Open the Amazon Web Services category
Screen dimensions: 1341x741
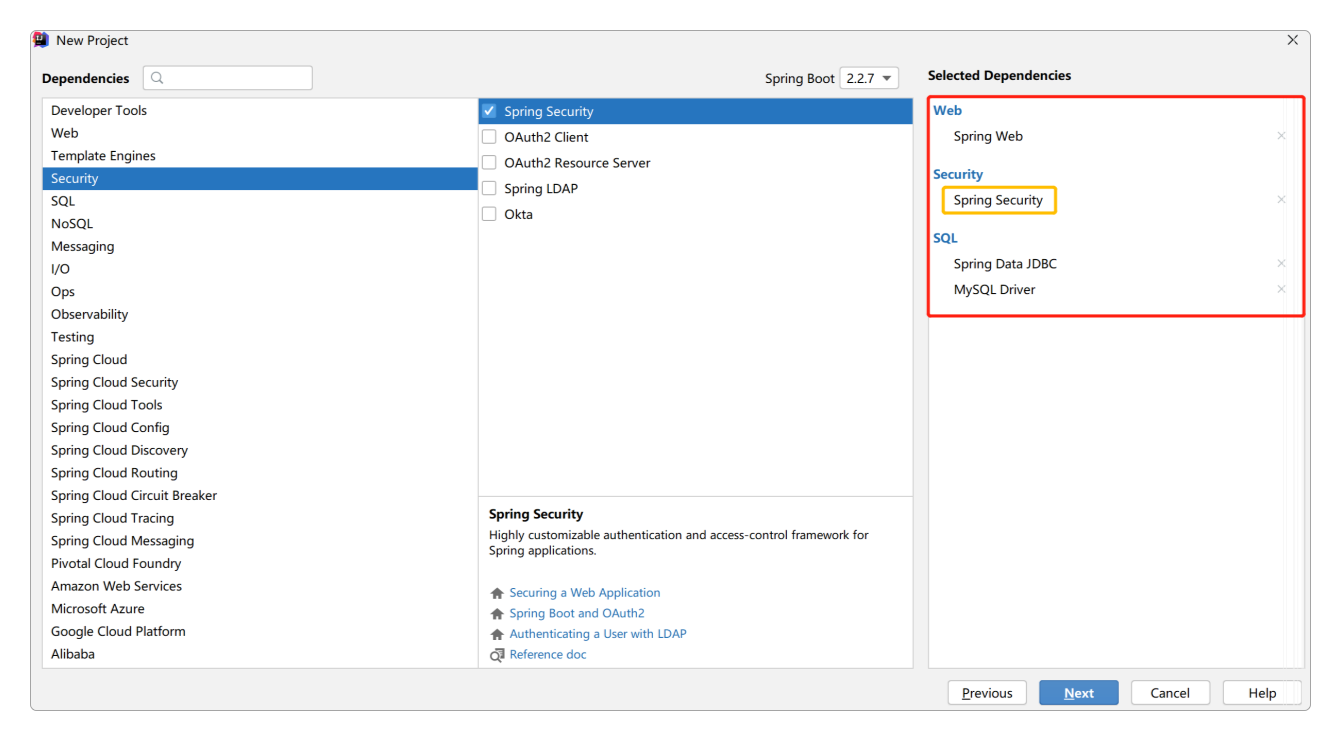click(260, 586)
